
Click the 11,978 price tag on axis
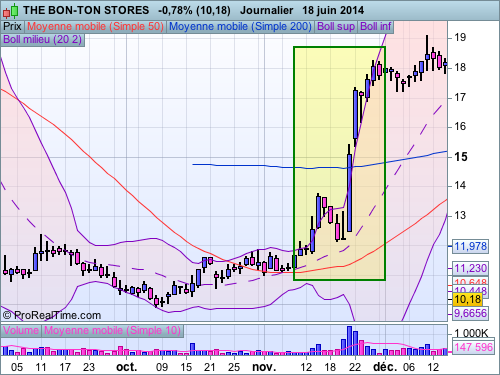pos(470,246)
